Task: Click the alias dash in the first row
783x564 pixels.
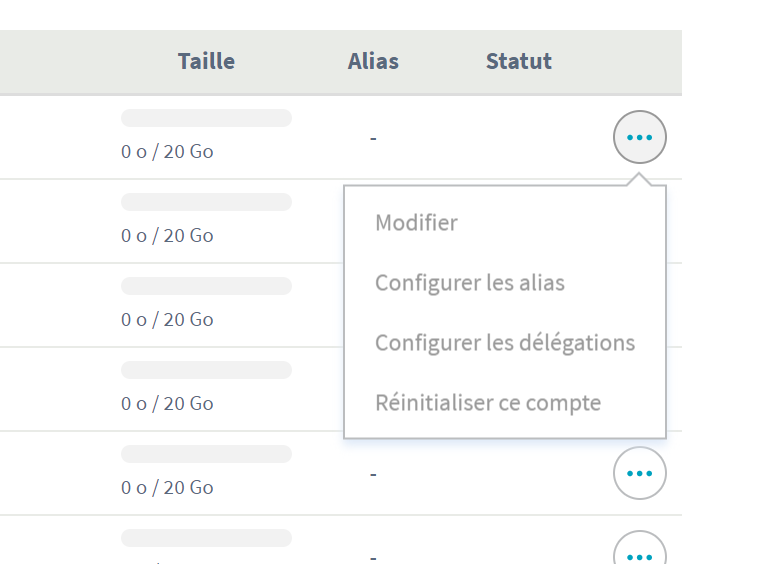Action: (x=373, y=137)
